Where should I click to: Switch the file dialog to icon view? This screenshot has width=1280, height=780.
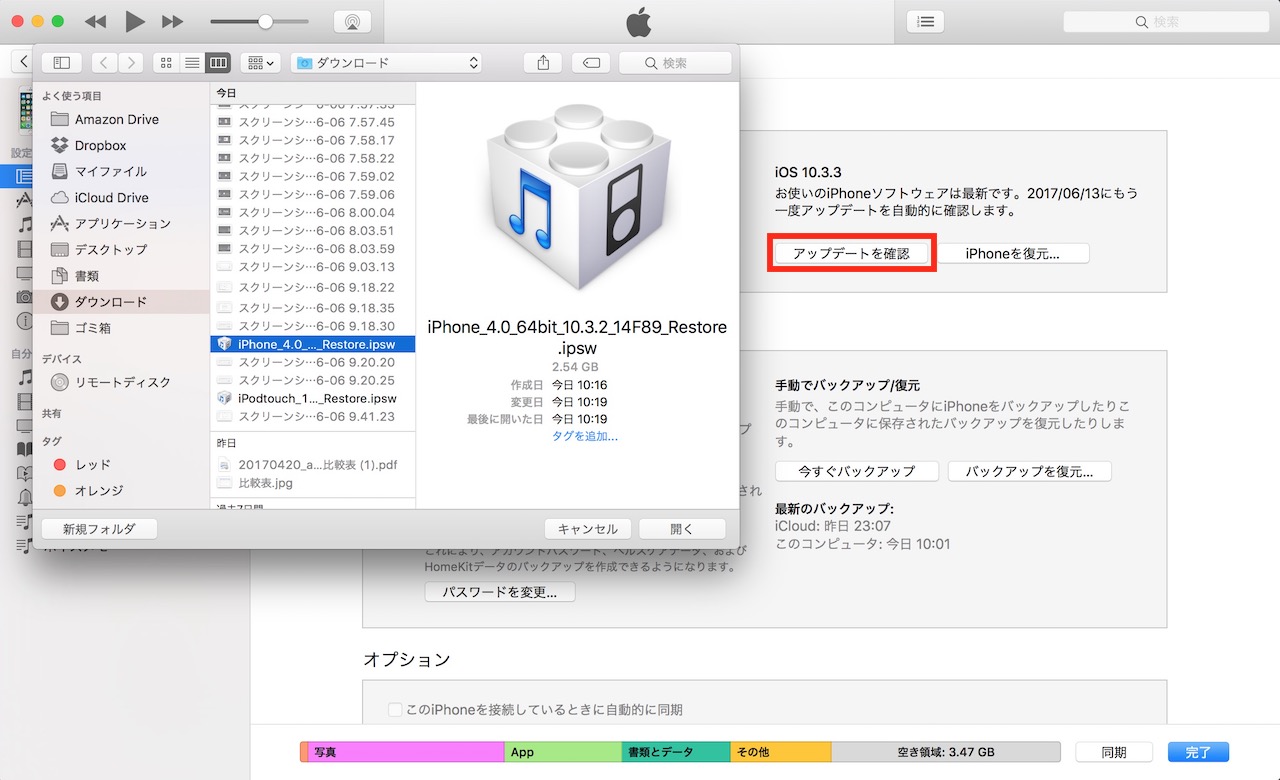[x=166, y=62]
